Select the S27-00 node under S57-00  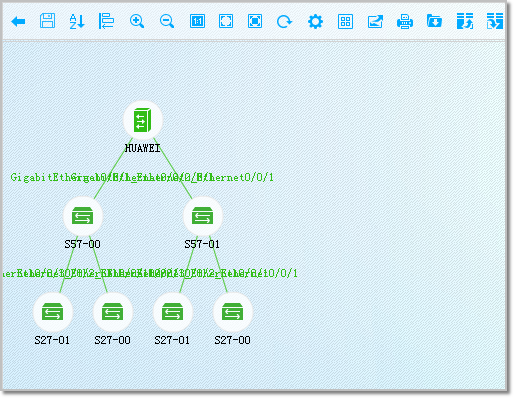click(113, 313)
